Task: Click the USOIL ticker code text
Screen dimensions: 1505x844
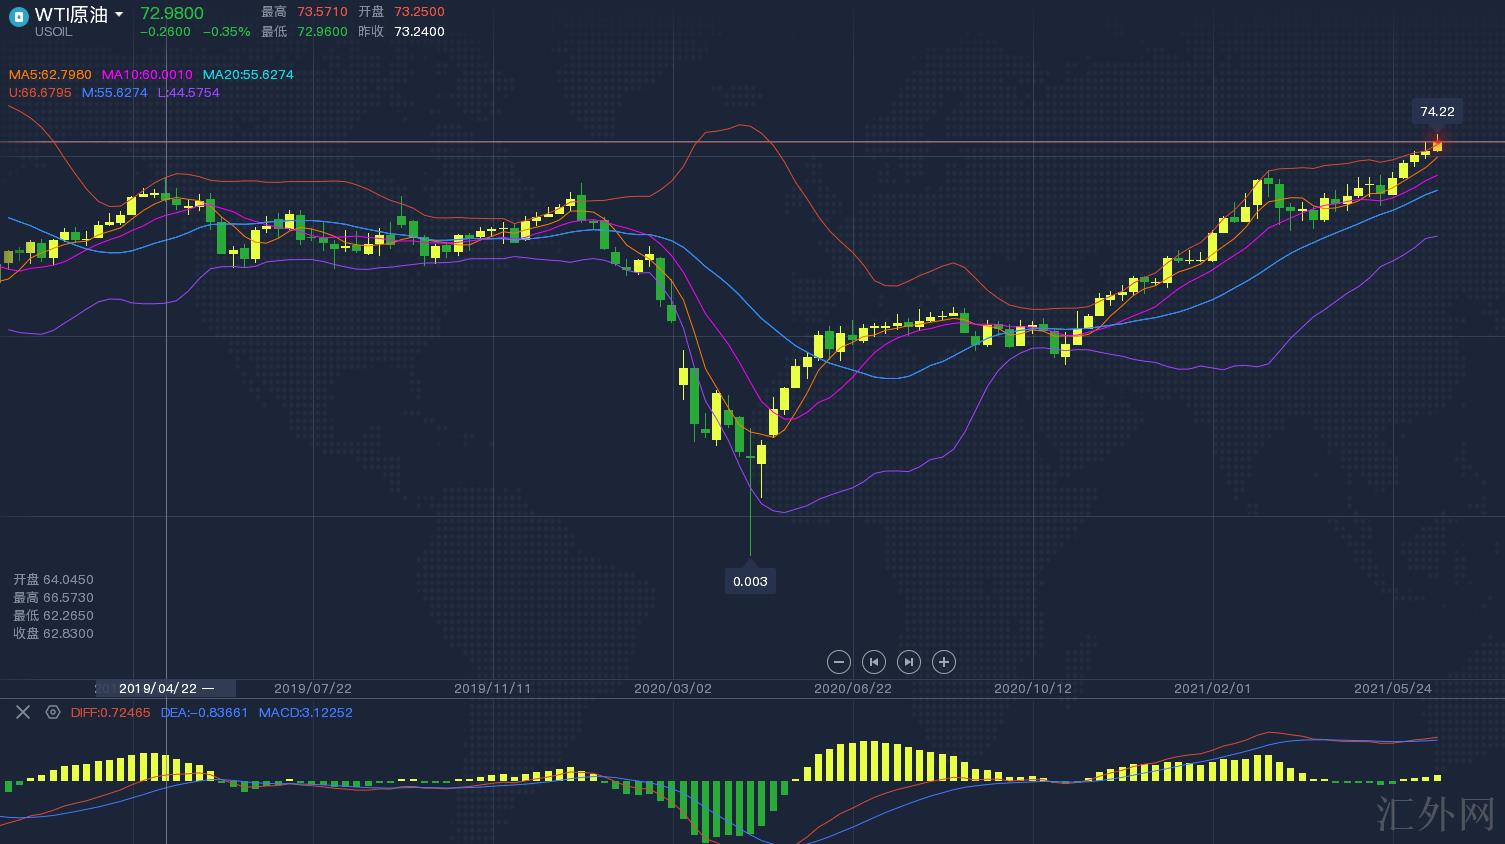Action: point(54,33)
